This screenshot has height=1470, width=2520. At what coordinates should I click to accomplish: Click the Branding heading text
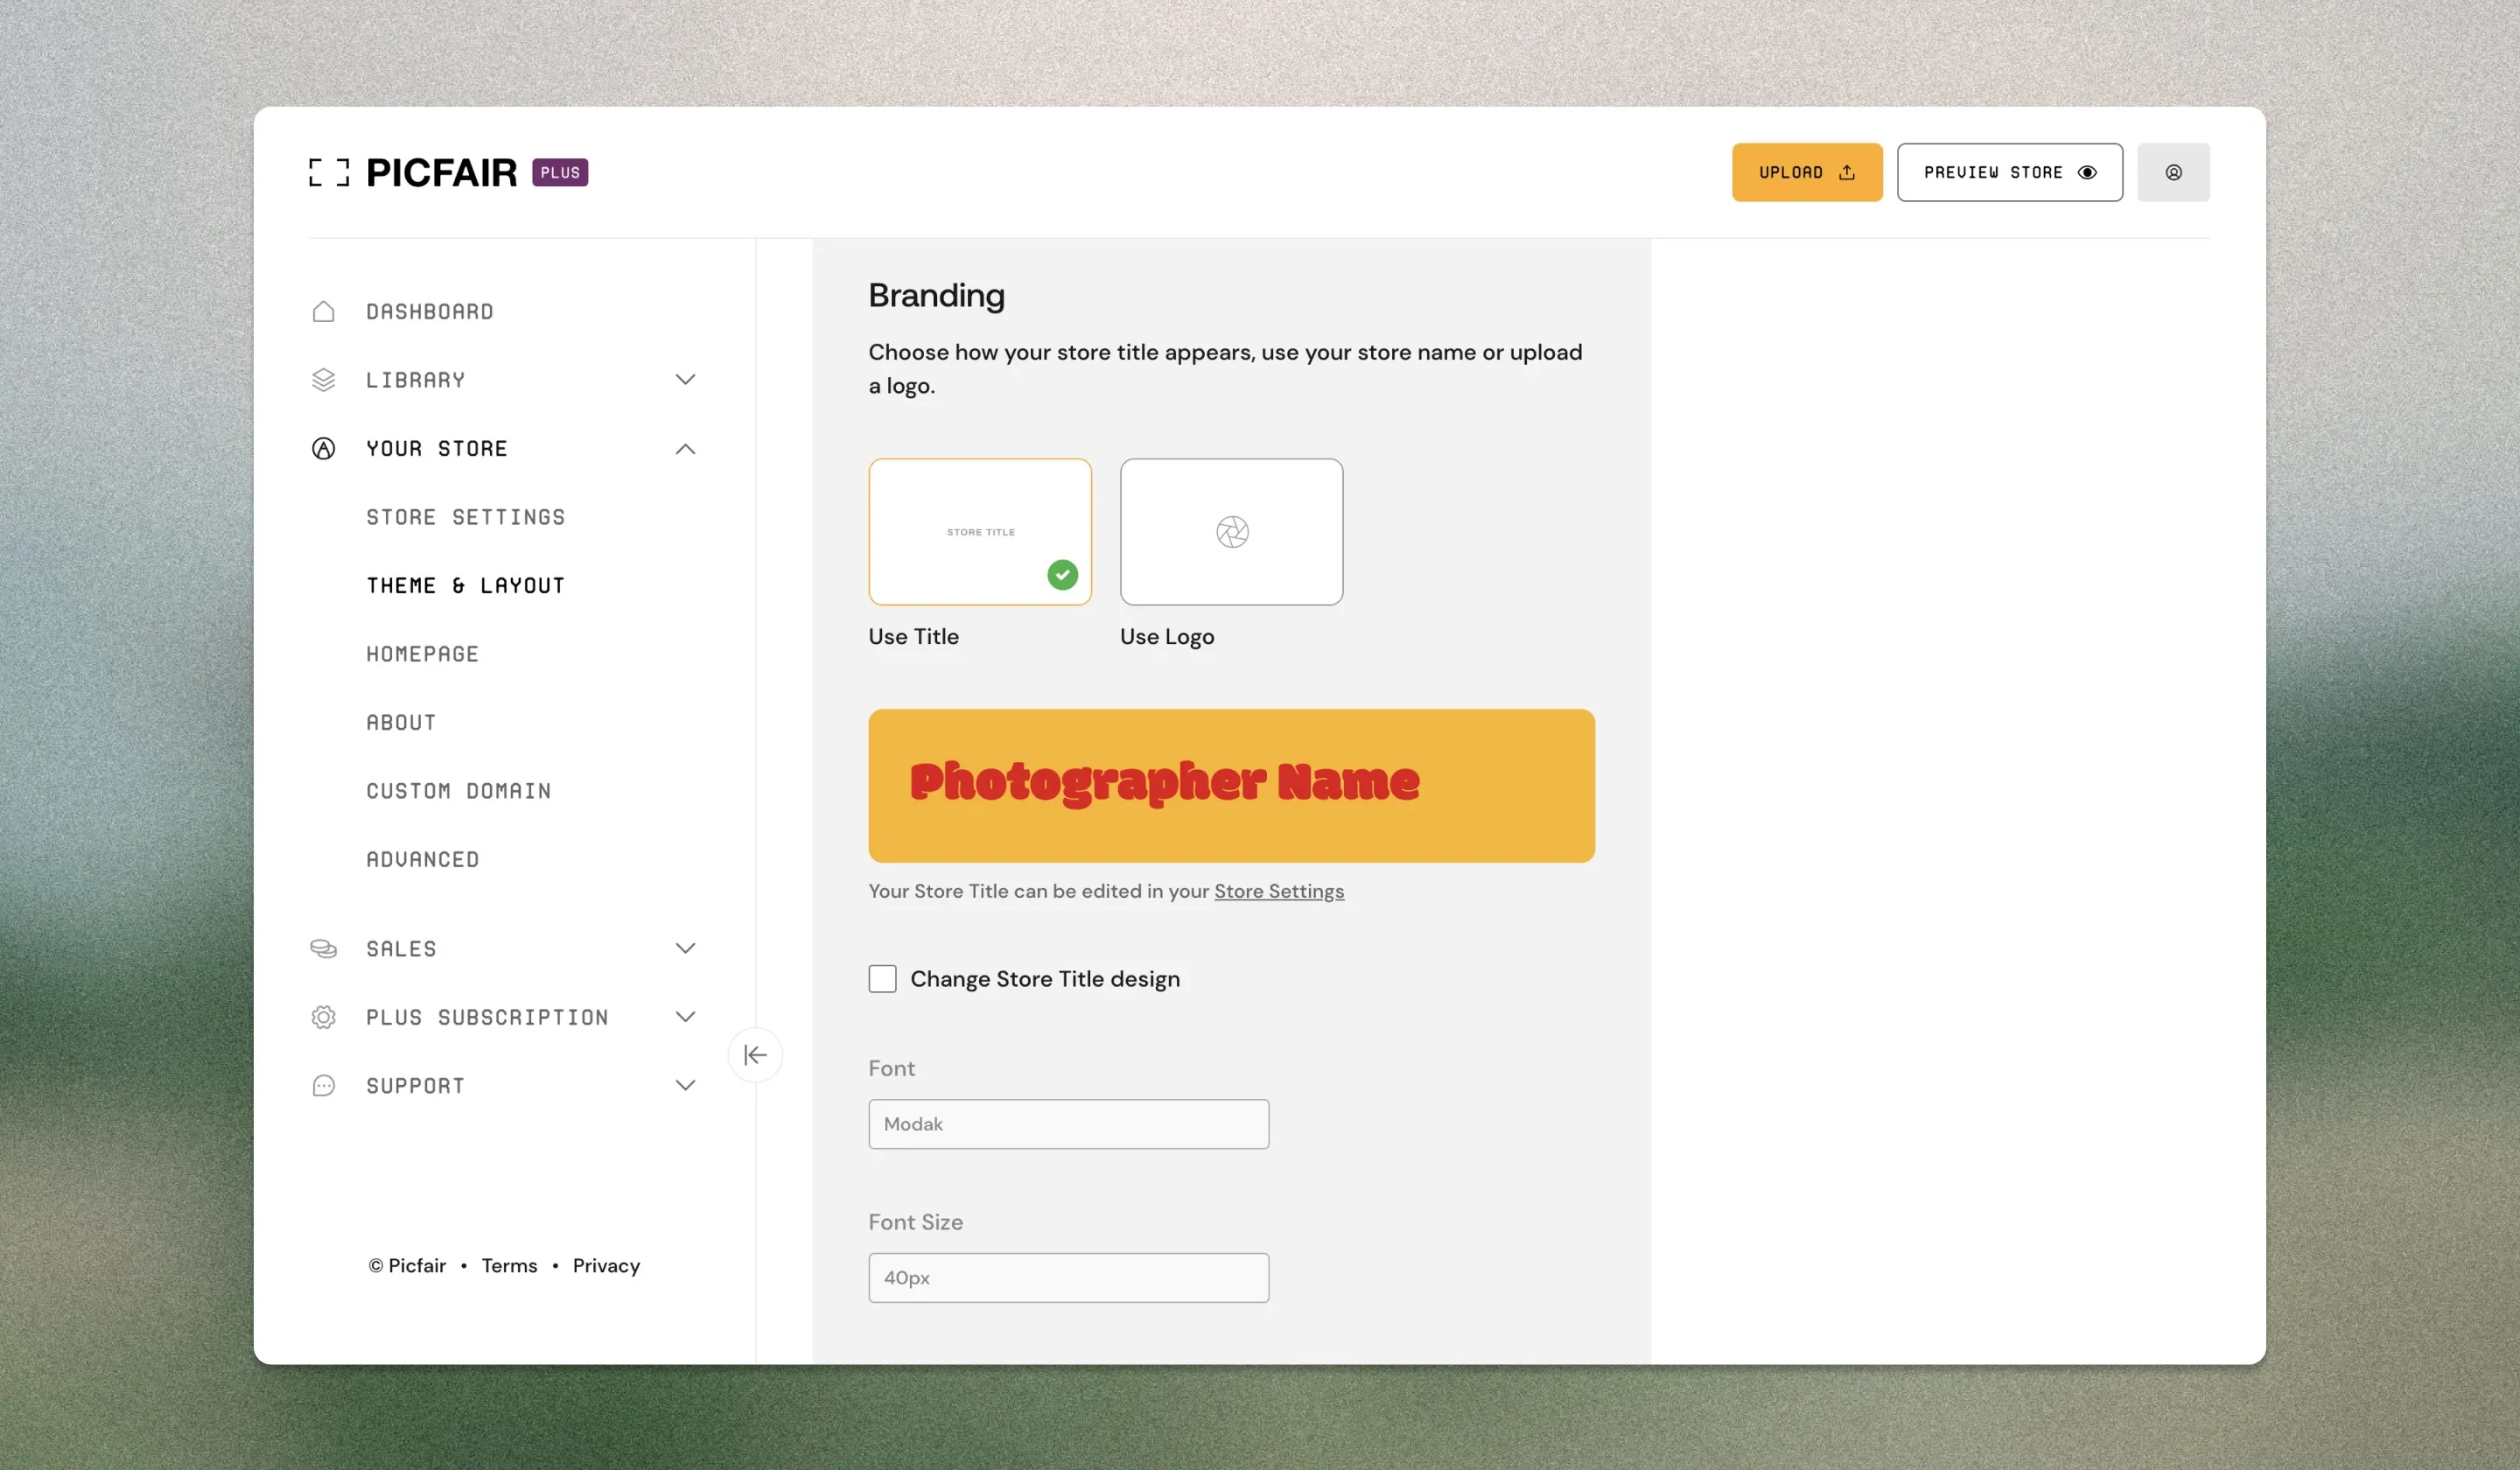click(x=936, y=296)
